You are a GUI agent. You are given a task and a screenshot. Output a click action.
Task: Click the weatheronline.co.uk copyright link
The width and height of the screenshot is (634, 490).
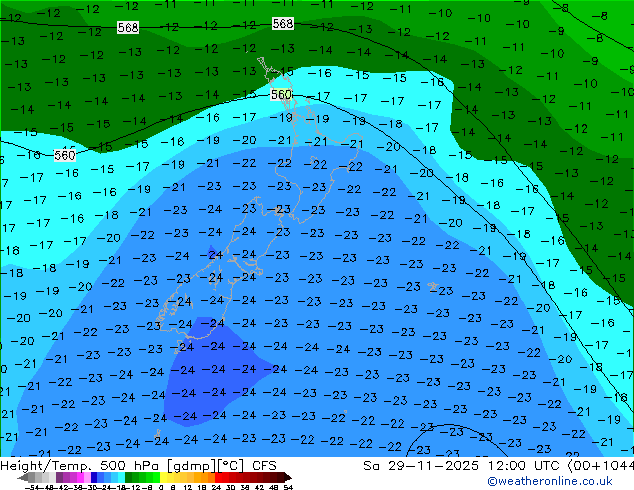pyautogui.click(x=549, y=481)
